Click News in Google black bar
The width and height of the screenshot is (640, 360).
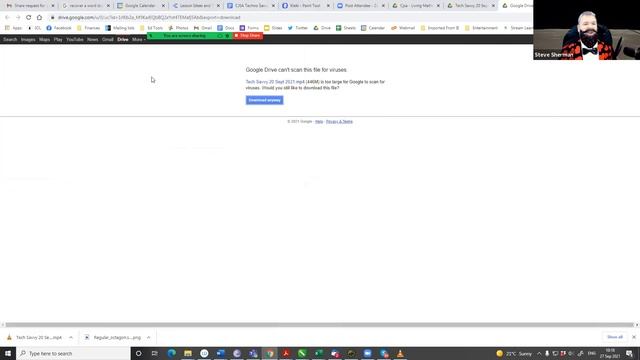93,40
